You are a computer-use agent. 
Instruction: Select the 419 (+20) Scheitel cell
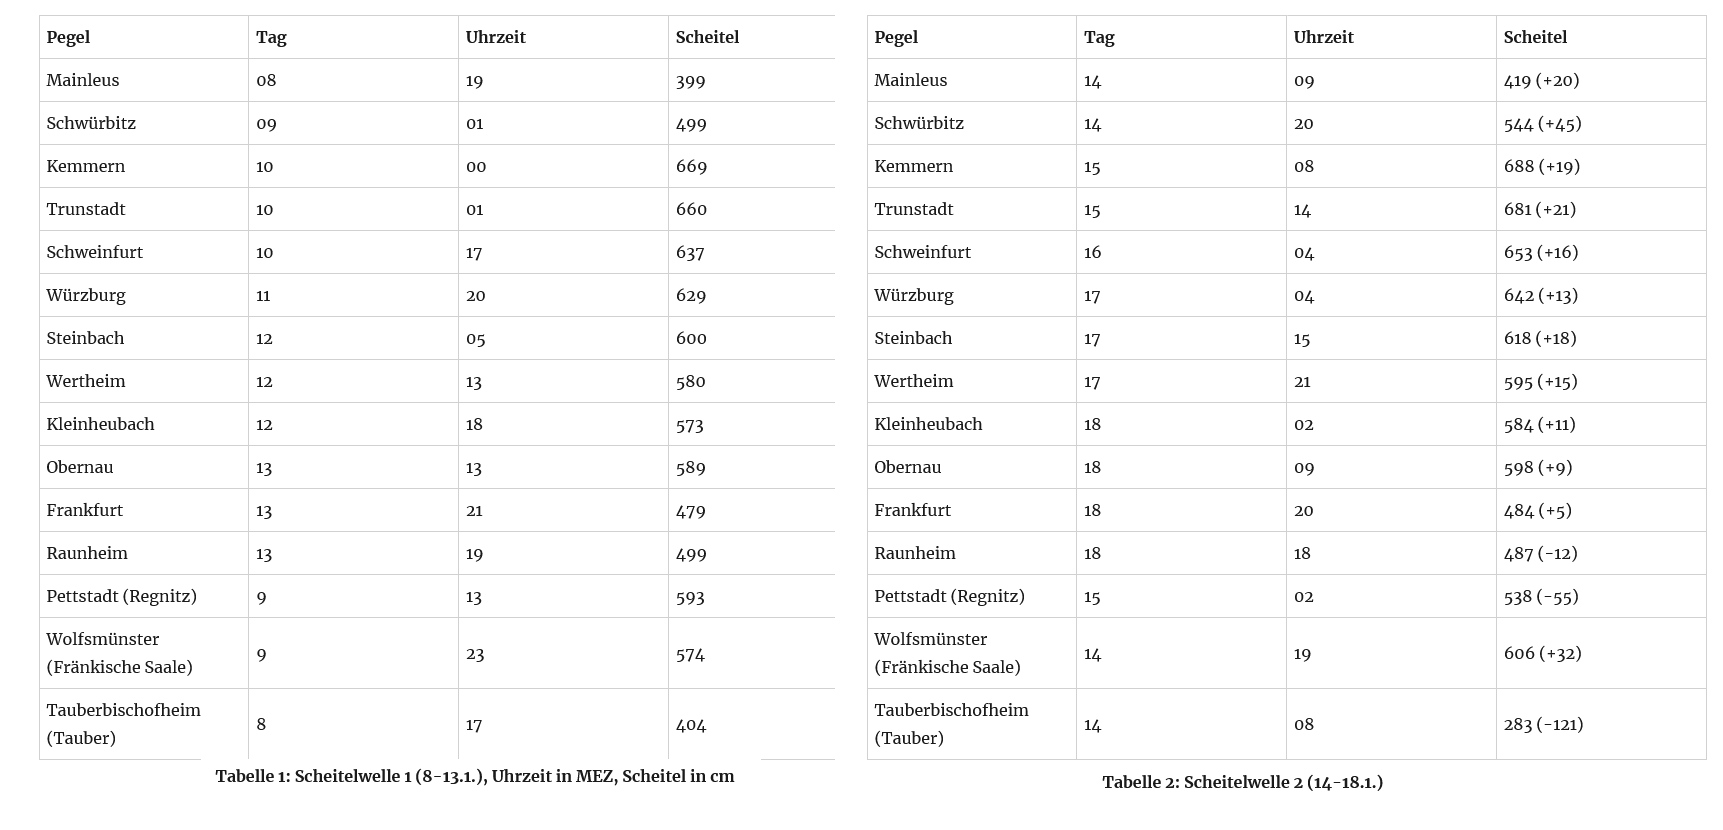coord(1541,80)
